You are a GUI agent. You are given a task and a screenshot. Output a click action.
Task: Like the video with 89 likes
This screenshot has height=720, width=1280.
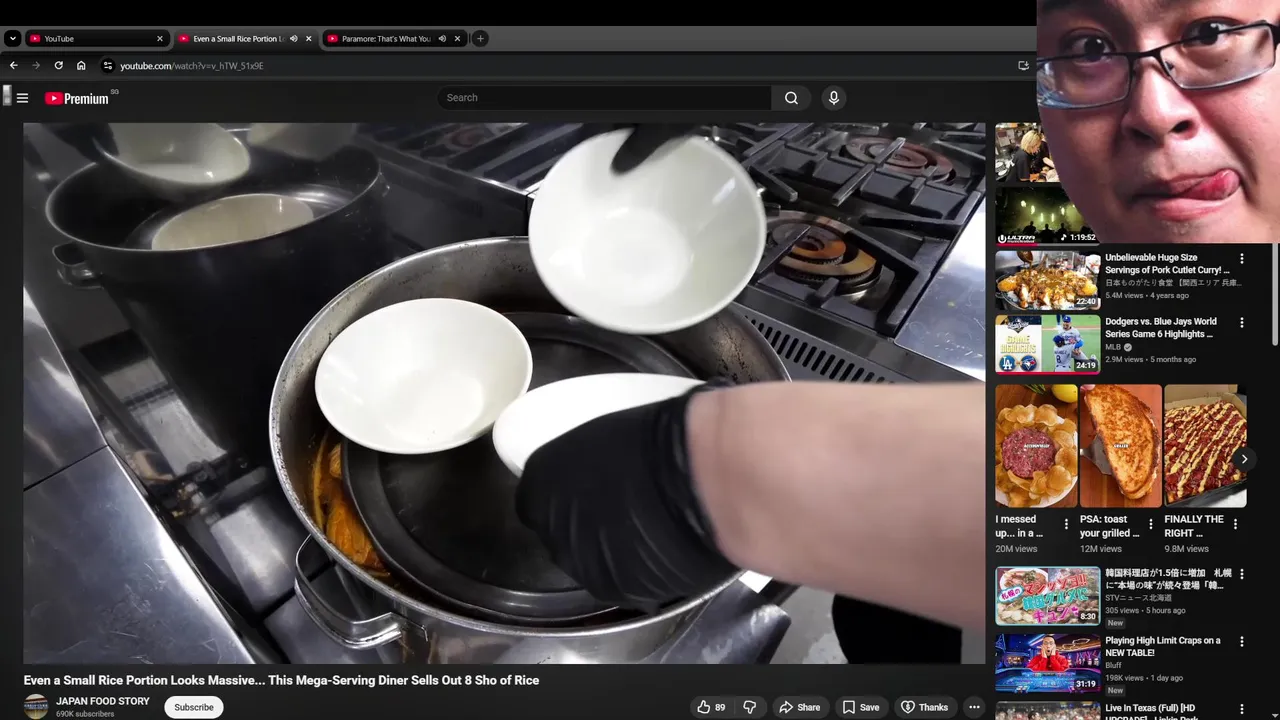point(712,707)
